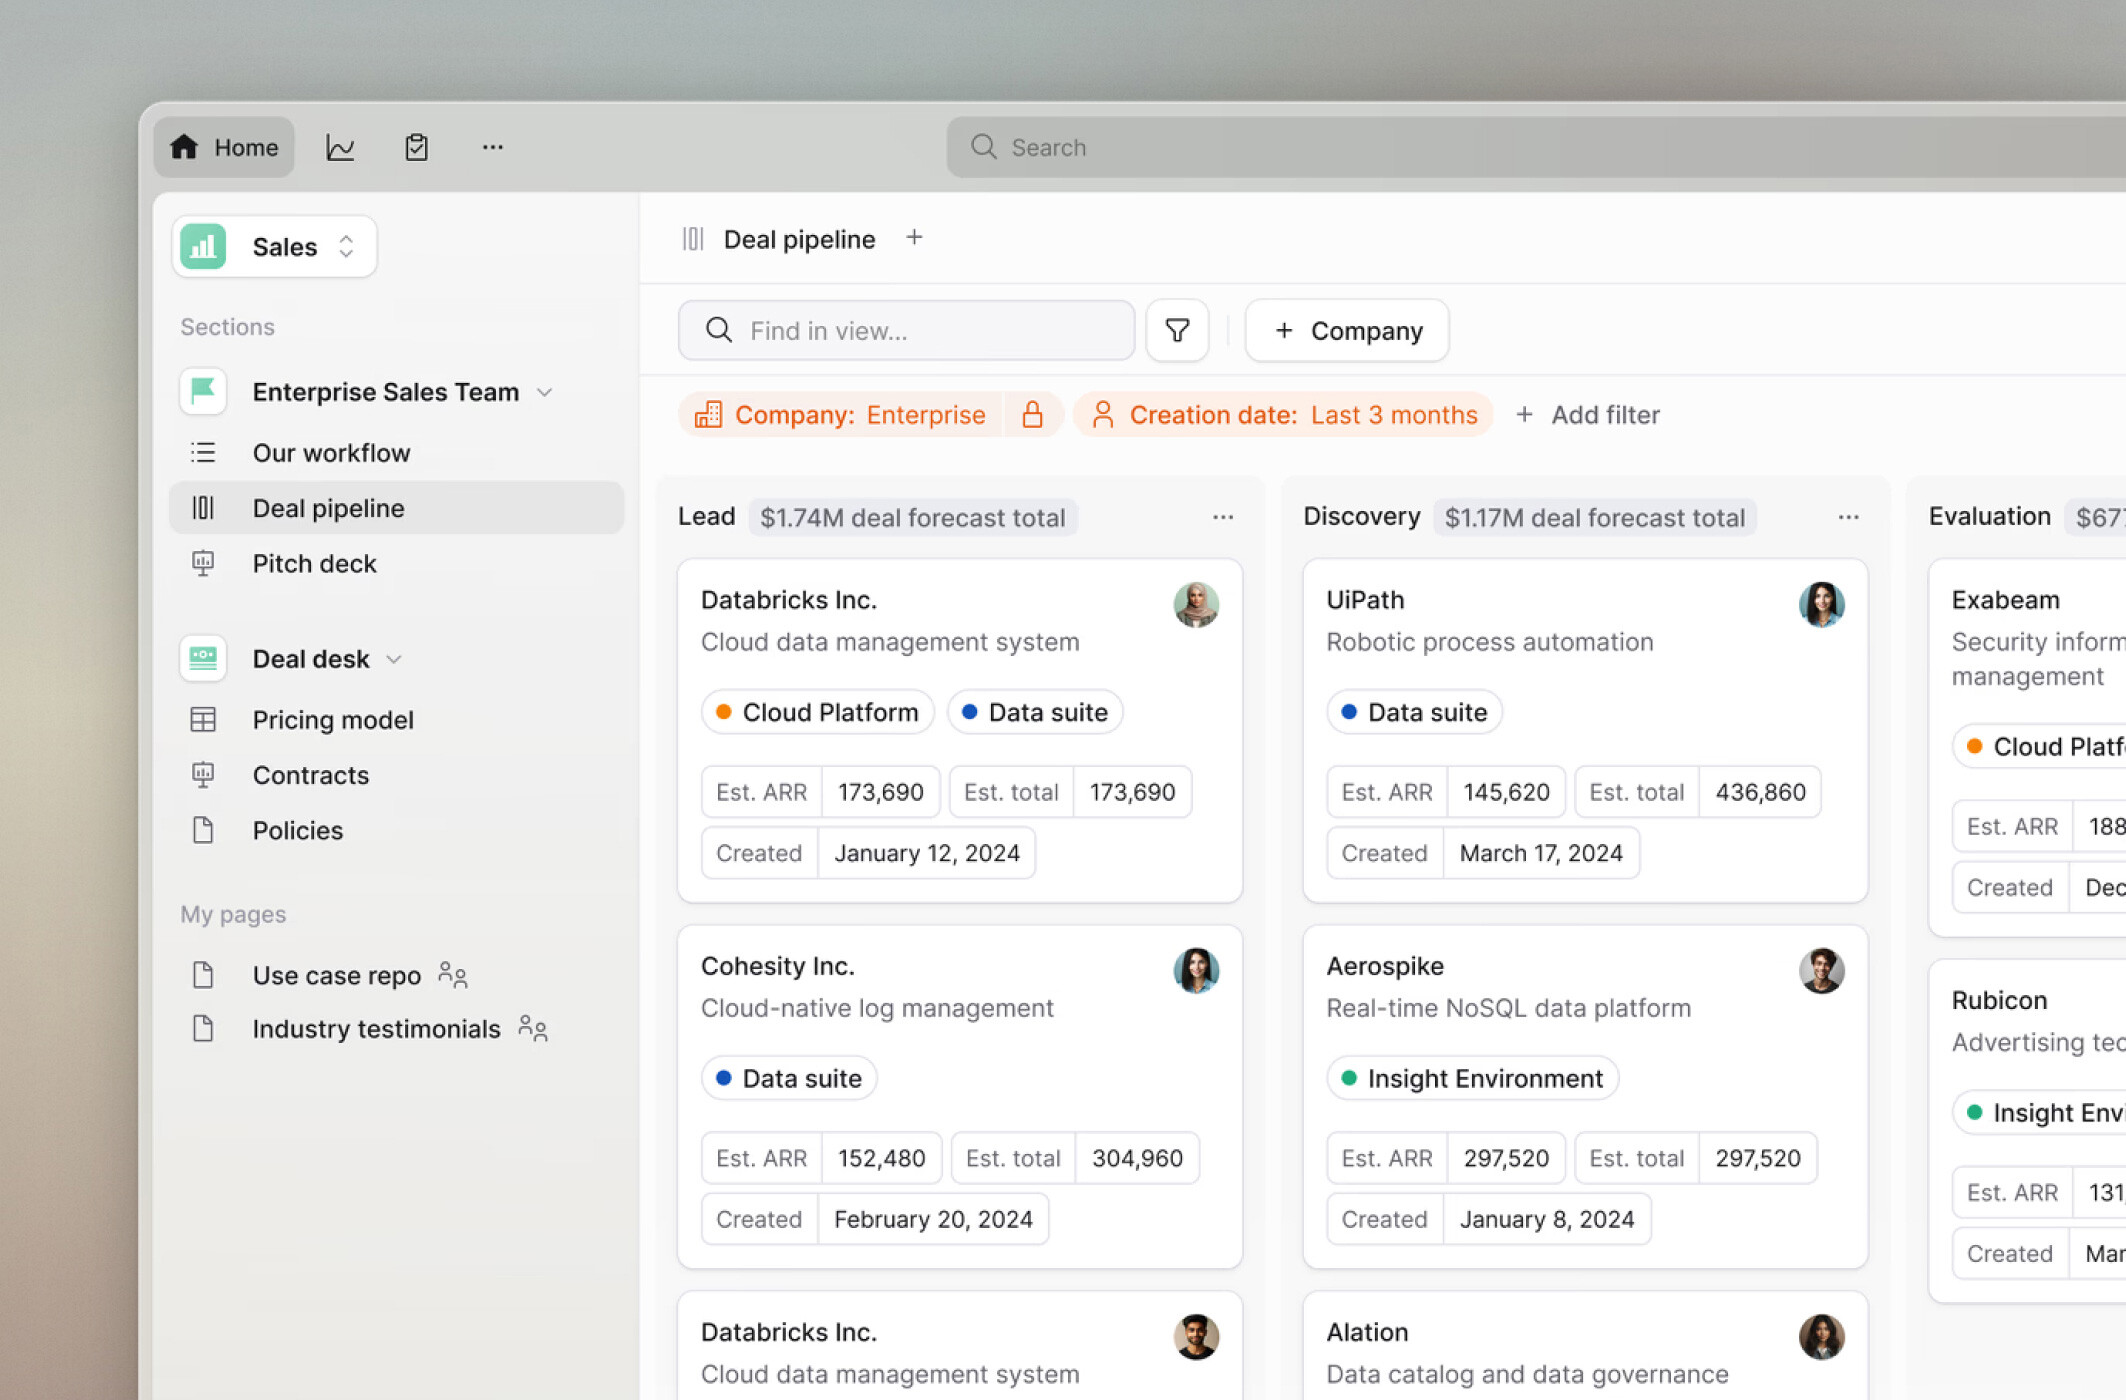Click the owner avatar on Cohesity card
The width and height of the screenshot is (2126, 1400).
(x=1196, y=970)
